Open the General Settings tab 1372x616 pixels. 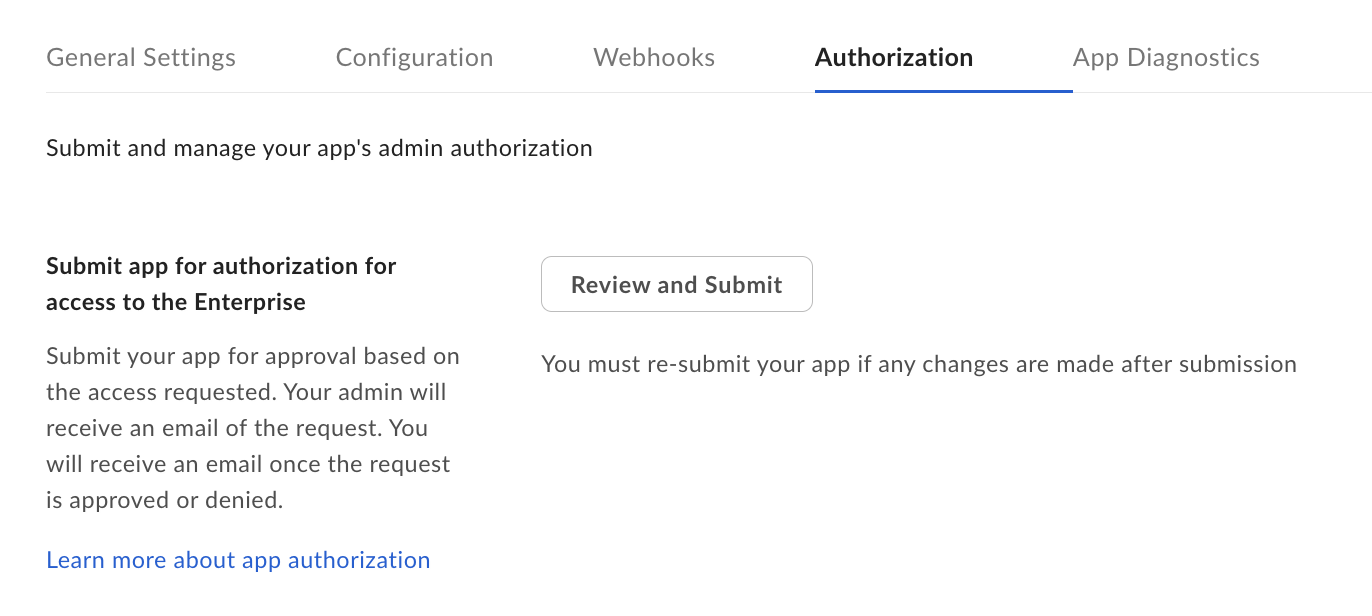tap(141, 58)
